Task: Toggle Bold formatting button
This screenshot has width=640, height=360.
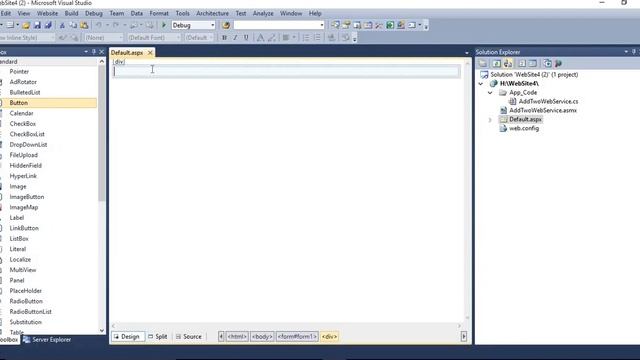Action: (x=224, y=38)
